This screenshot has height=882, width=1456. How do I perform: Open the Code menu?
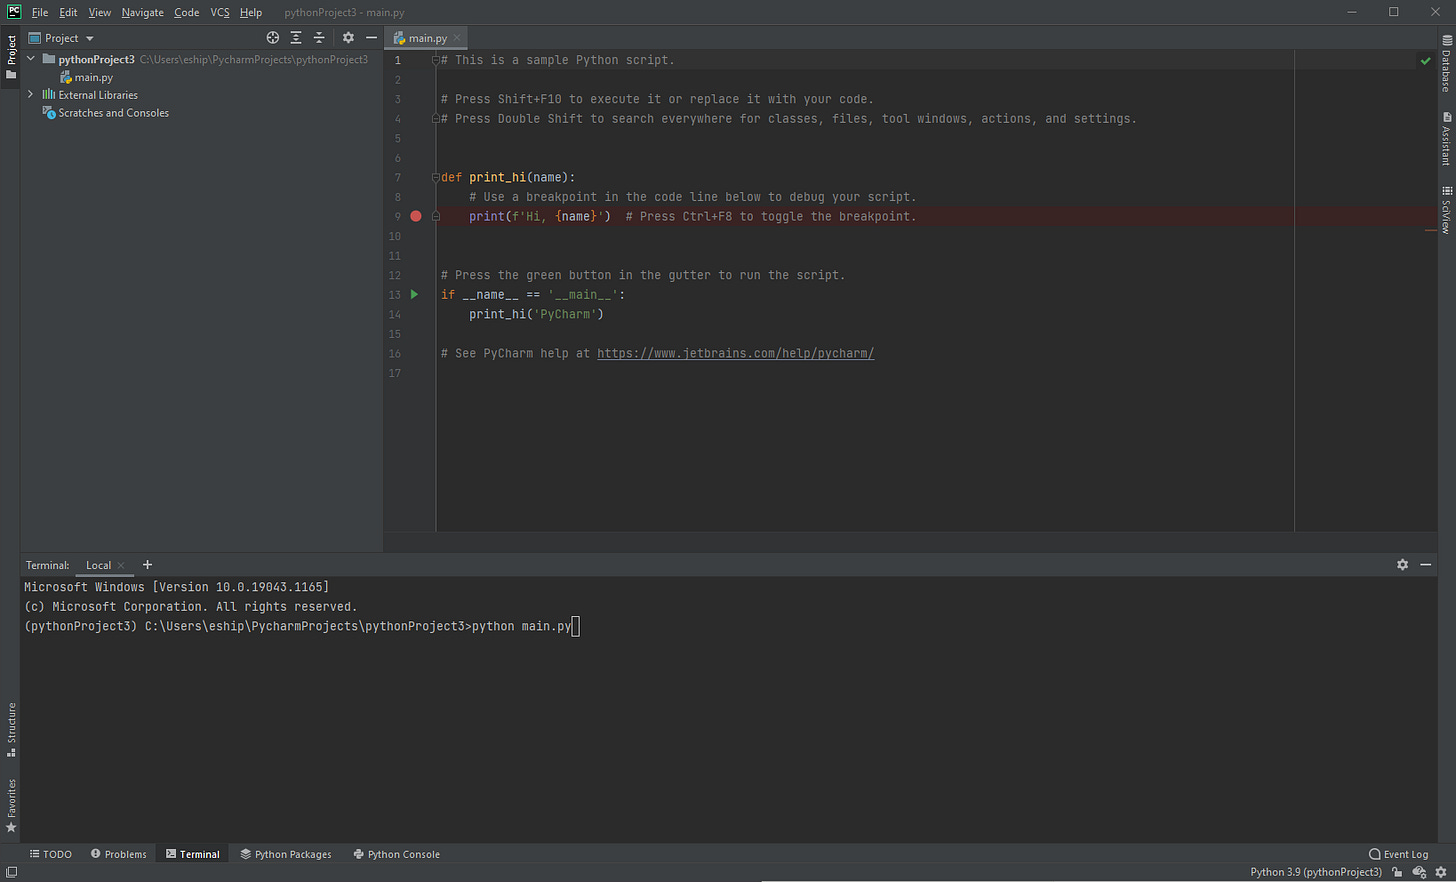(187, 12)
